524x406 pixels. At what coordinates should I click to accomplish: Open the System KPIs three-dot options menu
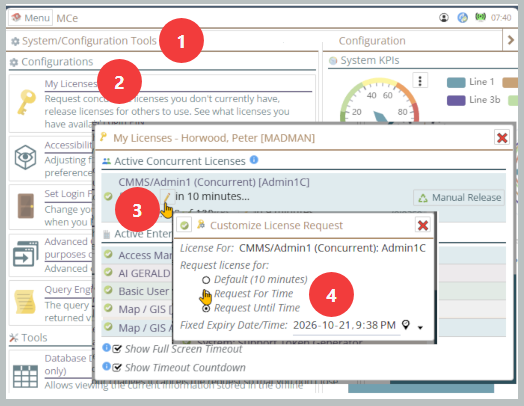click(x=420, y=81)
